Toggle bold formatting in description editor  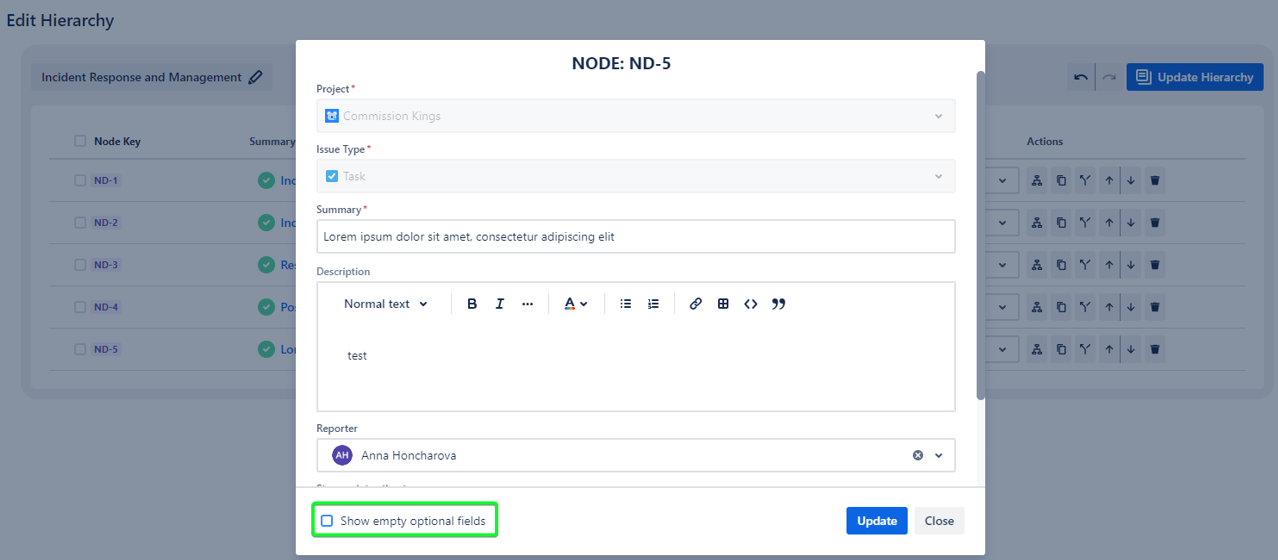tap(472, 304)
